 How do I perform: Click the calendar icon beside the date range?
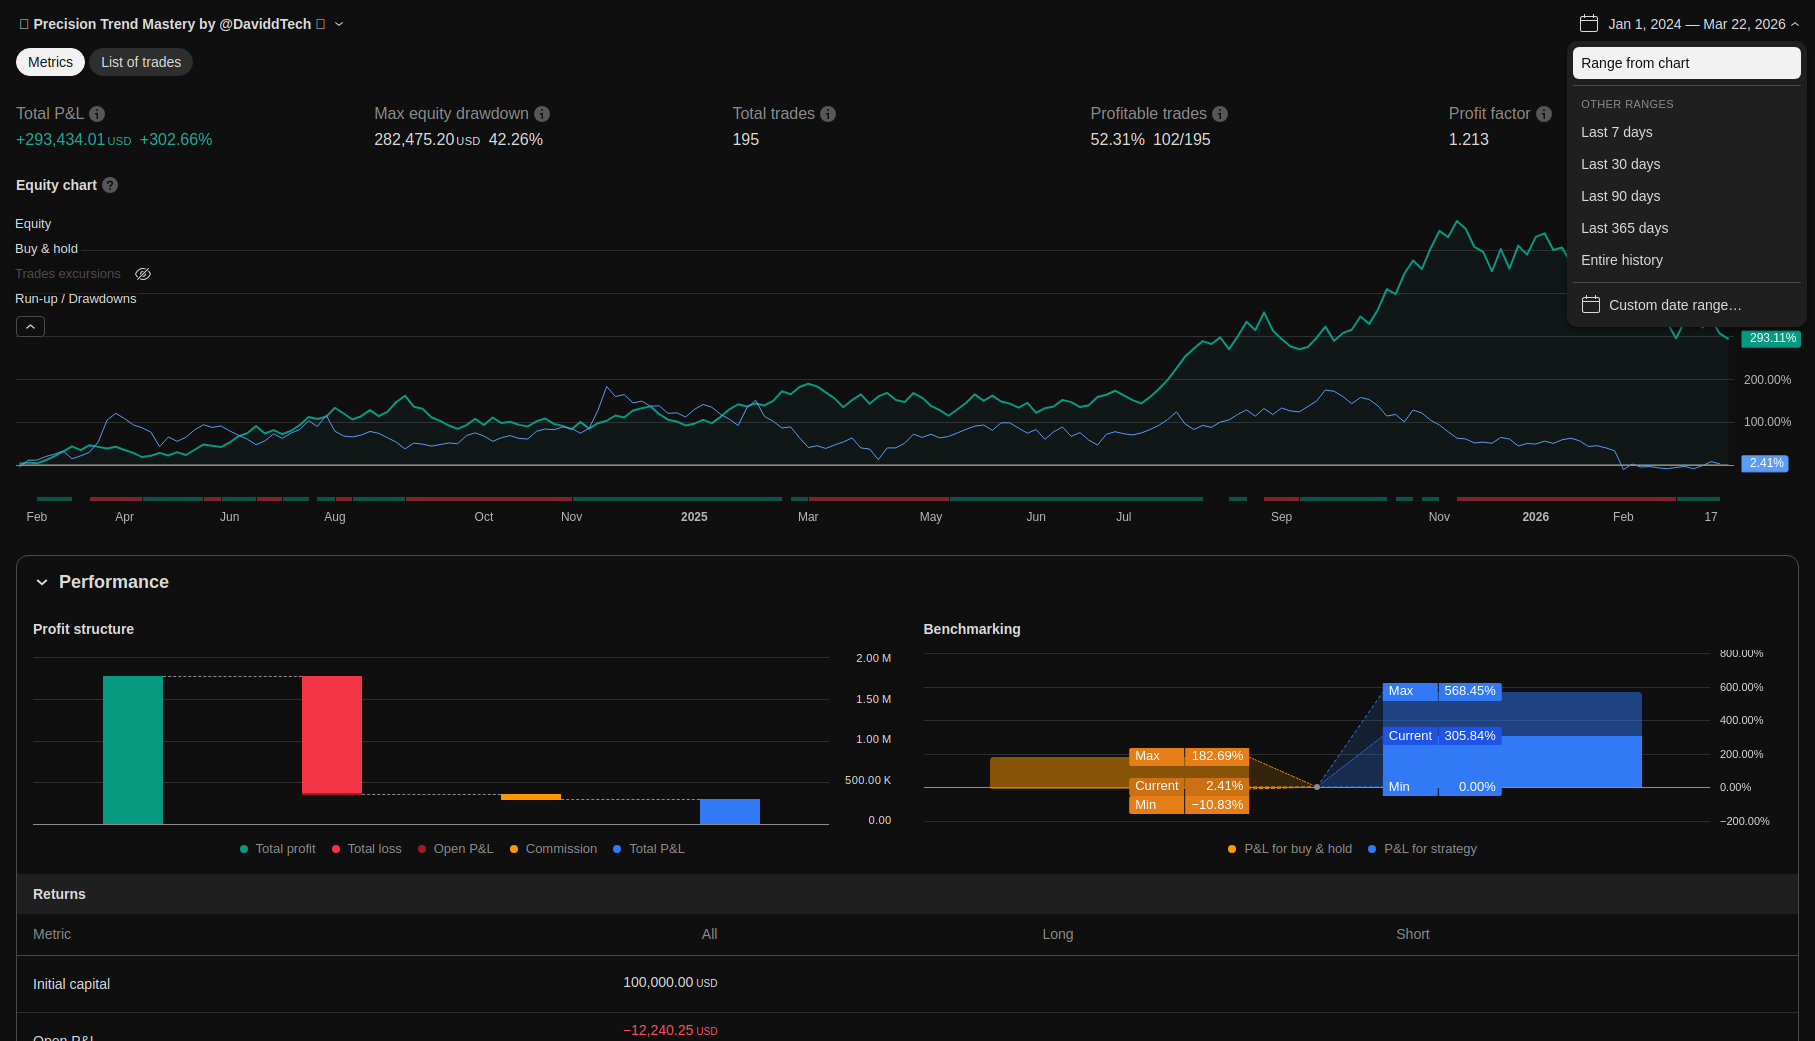point(1589,24)
